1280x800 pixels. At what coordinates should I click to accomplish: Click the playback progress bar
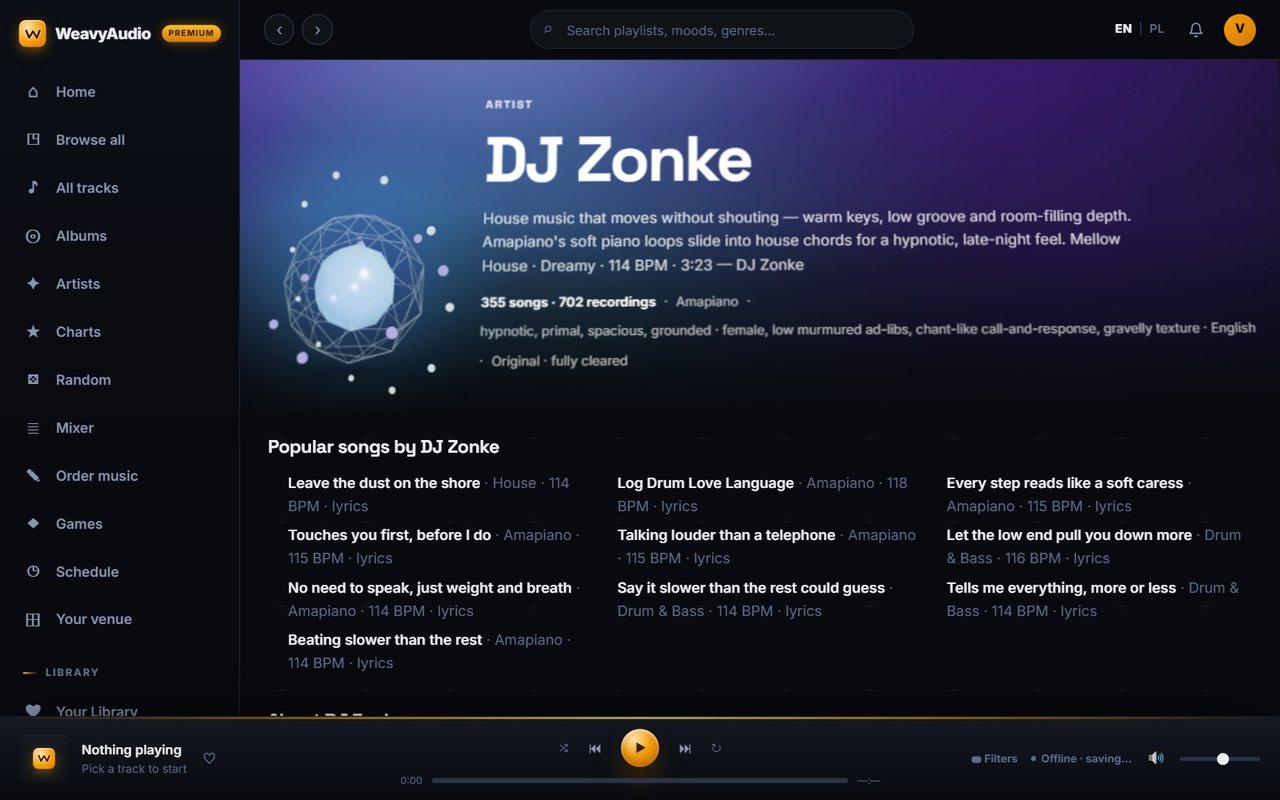(640, 781)
